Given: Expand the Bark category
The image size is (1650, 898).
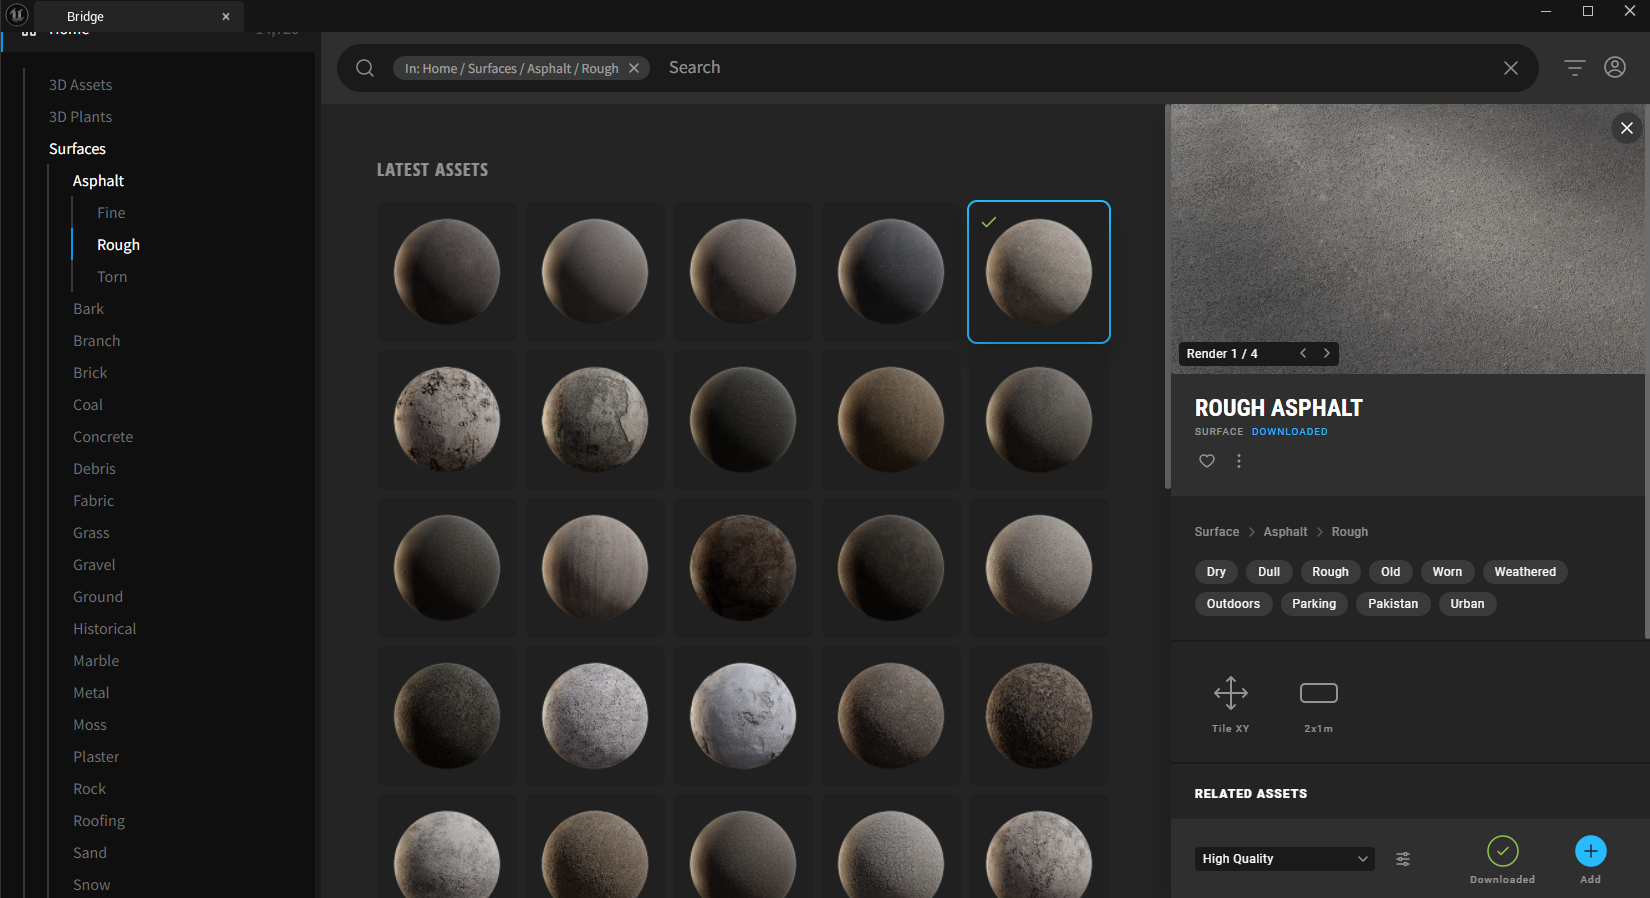Looking at the screenshot, I should click(89, 309).
